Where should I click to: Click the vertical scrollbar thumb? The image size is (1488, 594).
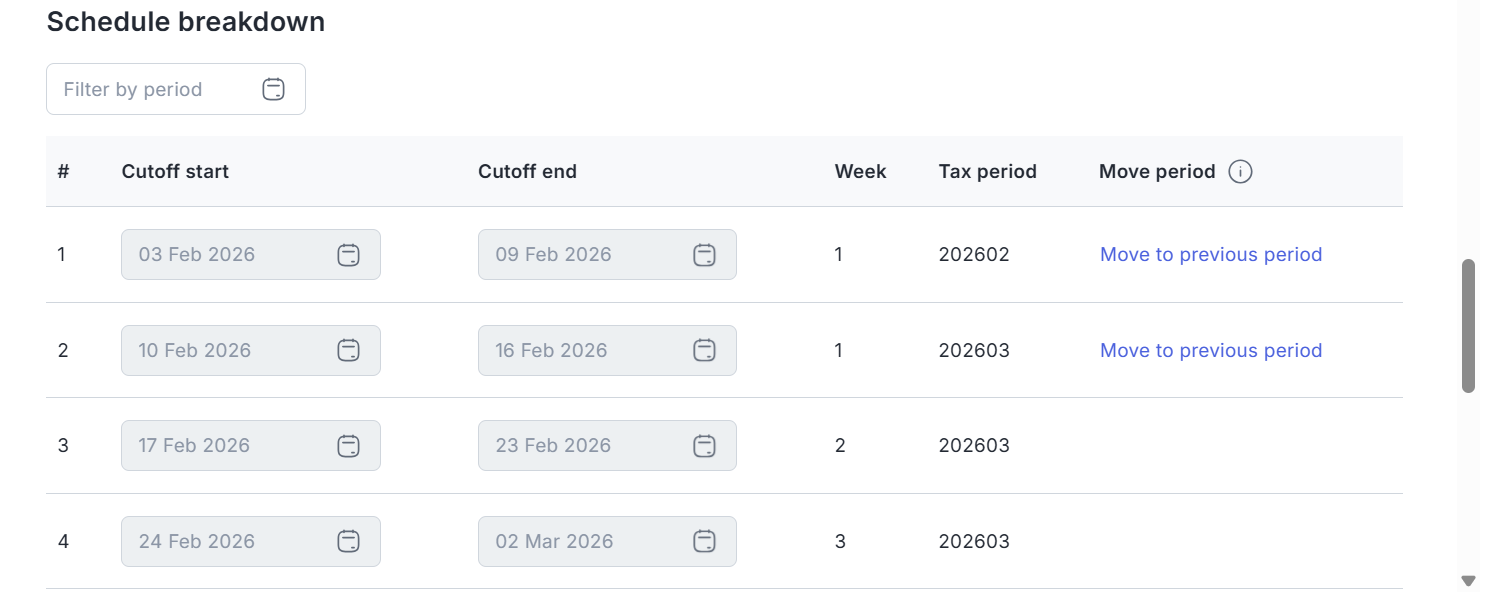pos(1468,326)
